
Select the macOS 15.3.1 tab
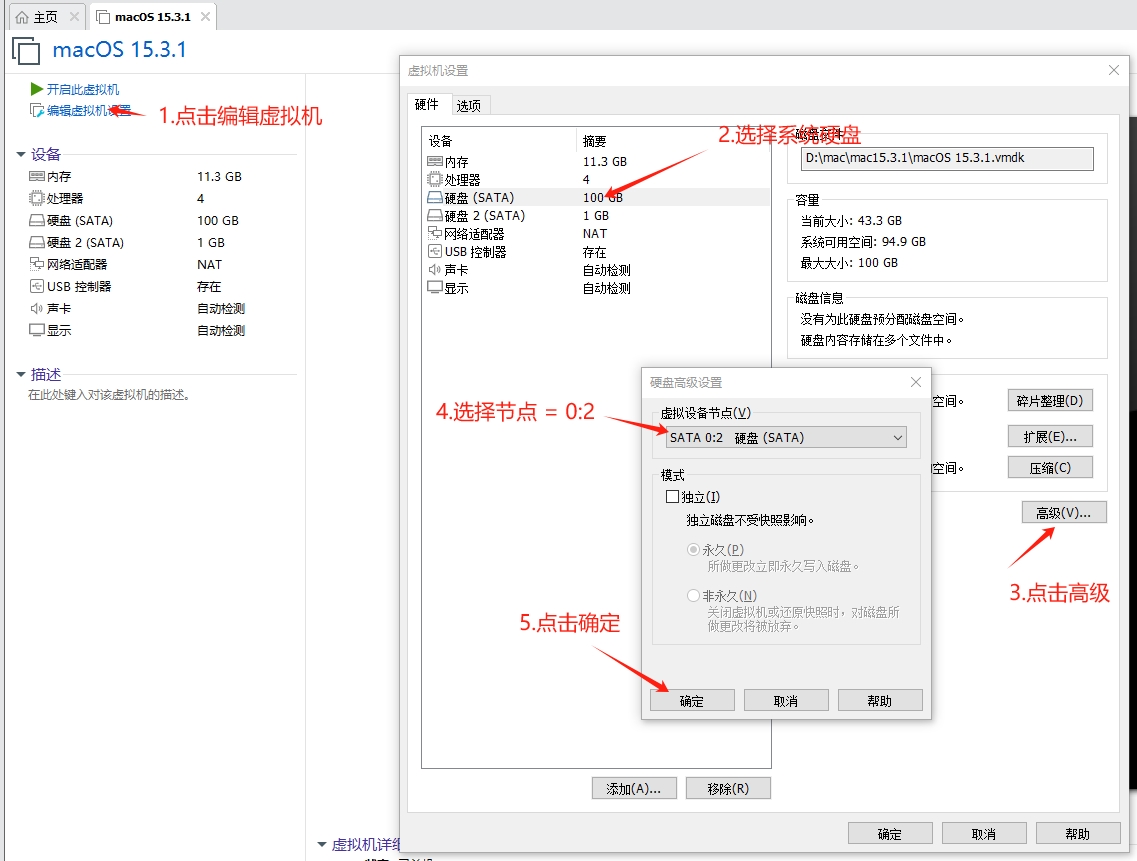pos(152,17)
